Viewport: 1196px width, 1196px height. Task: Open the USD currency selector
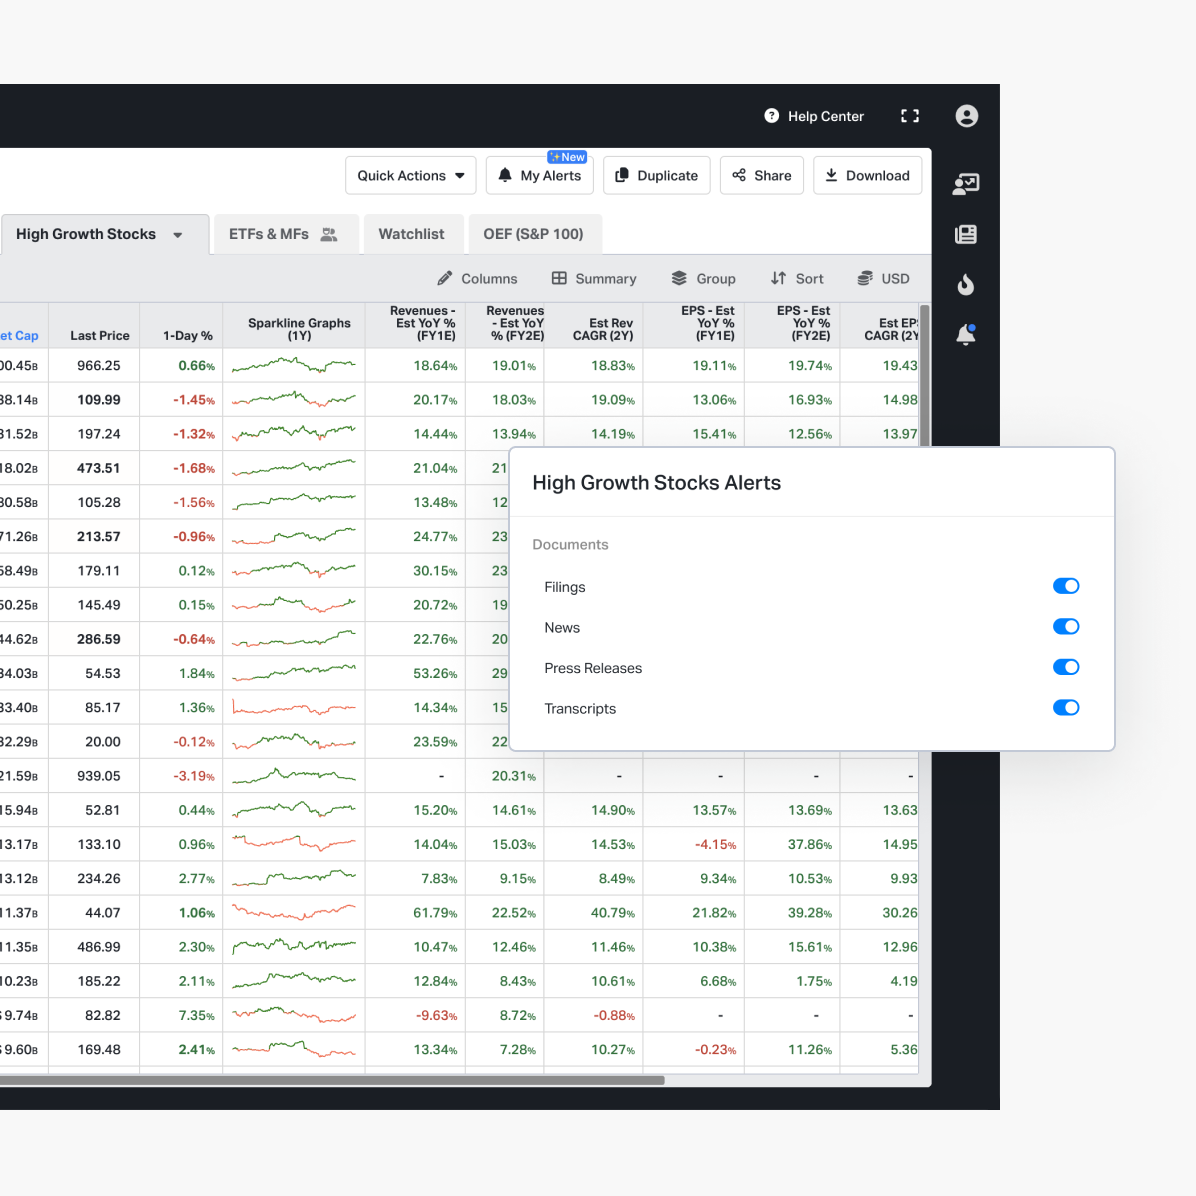[883, 279]
